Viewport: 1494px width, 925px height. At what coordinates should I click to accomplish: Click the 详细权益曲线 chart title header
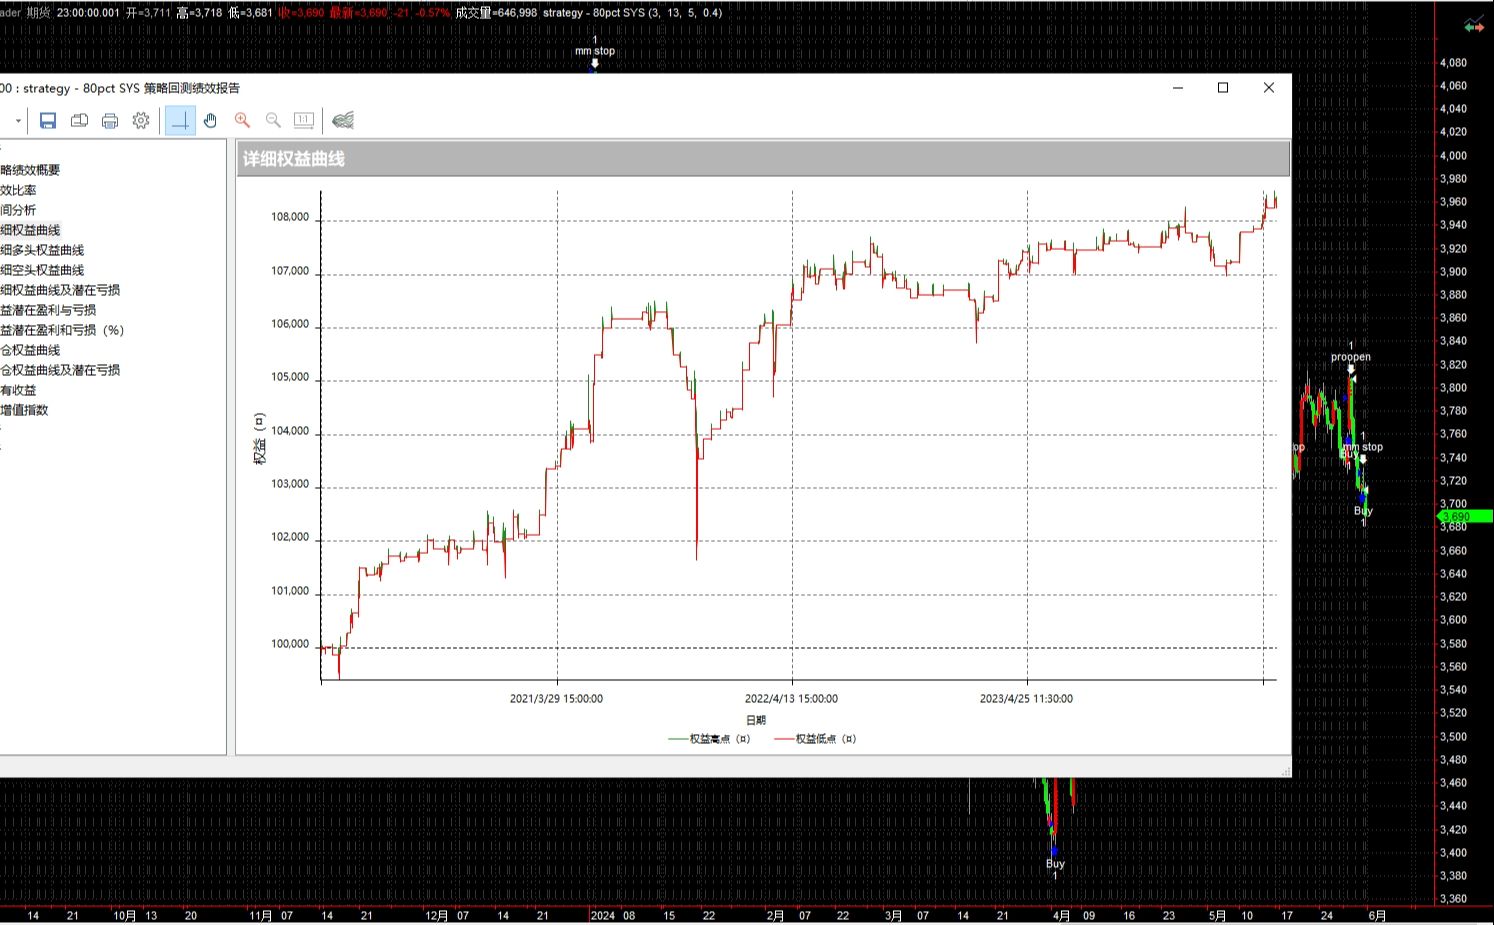click(294, 159)
